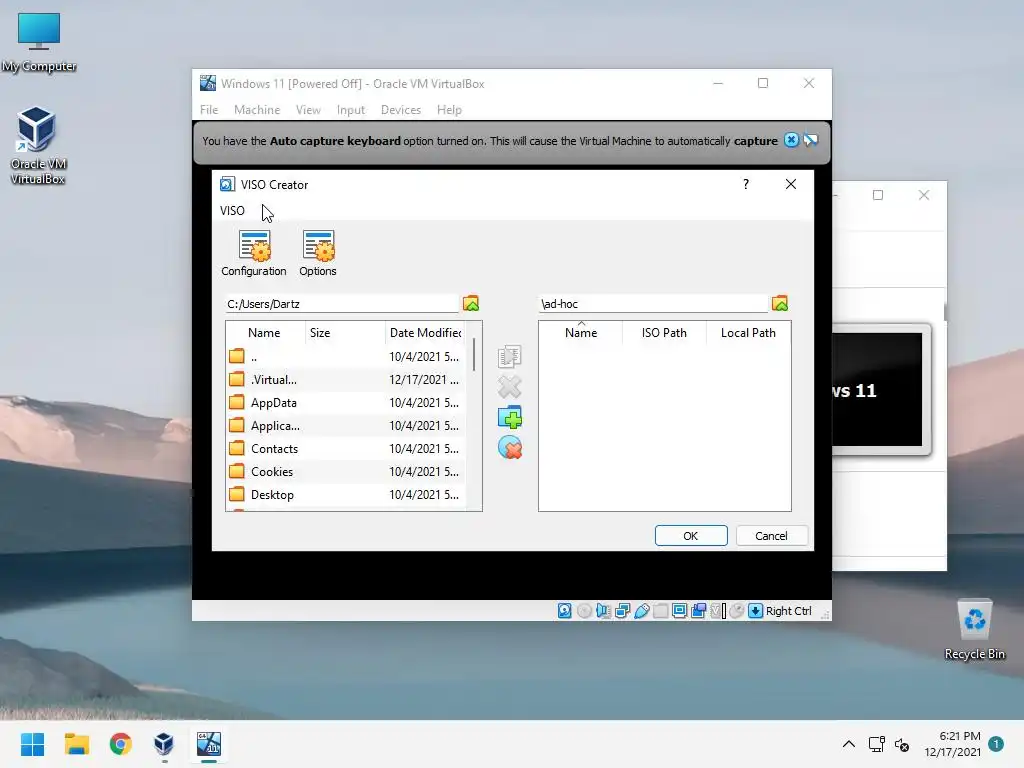This screenshot has height=768, width=1024.
Task: Open the Windows Start menu
Action: [x=33, y=744]
